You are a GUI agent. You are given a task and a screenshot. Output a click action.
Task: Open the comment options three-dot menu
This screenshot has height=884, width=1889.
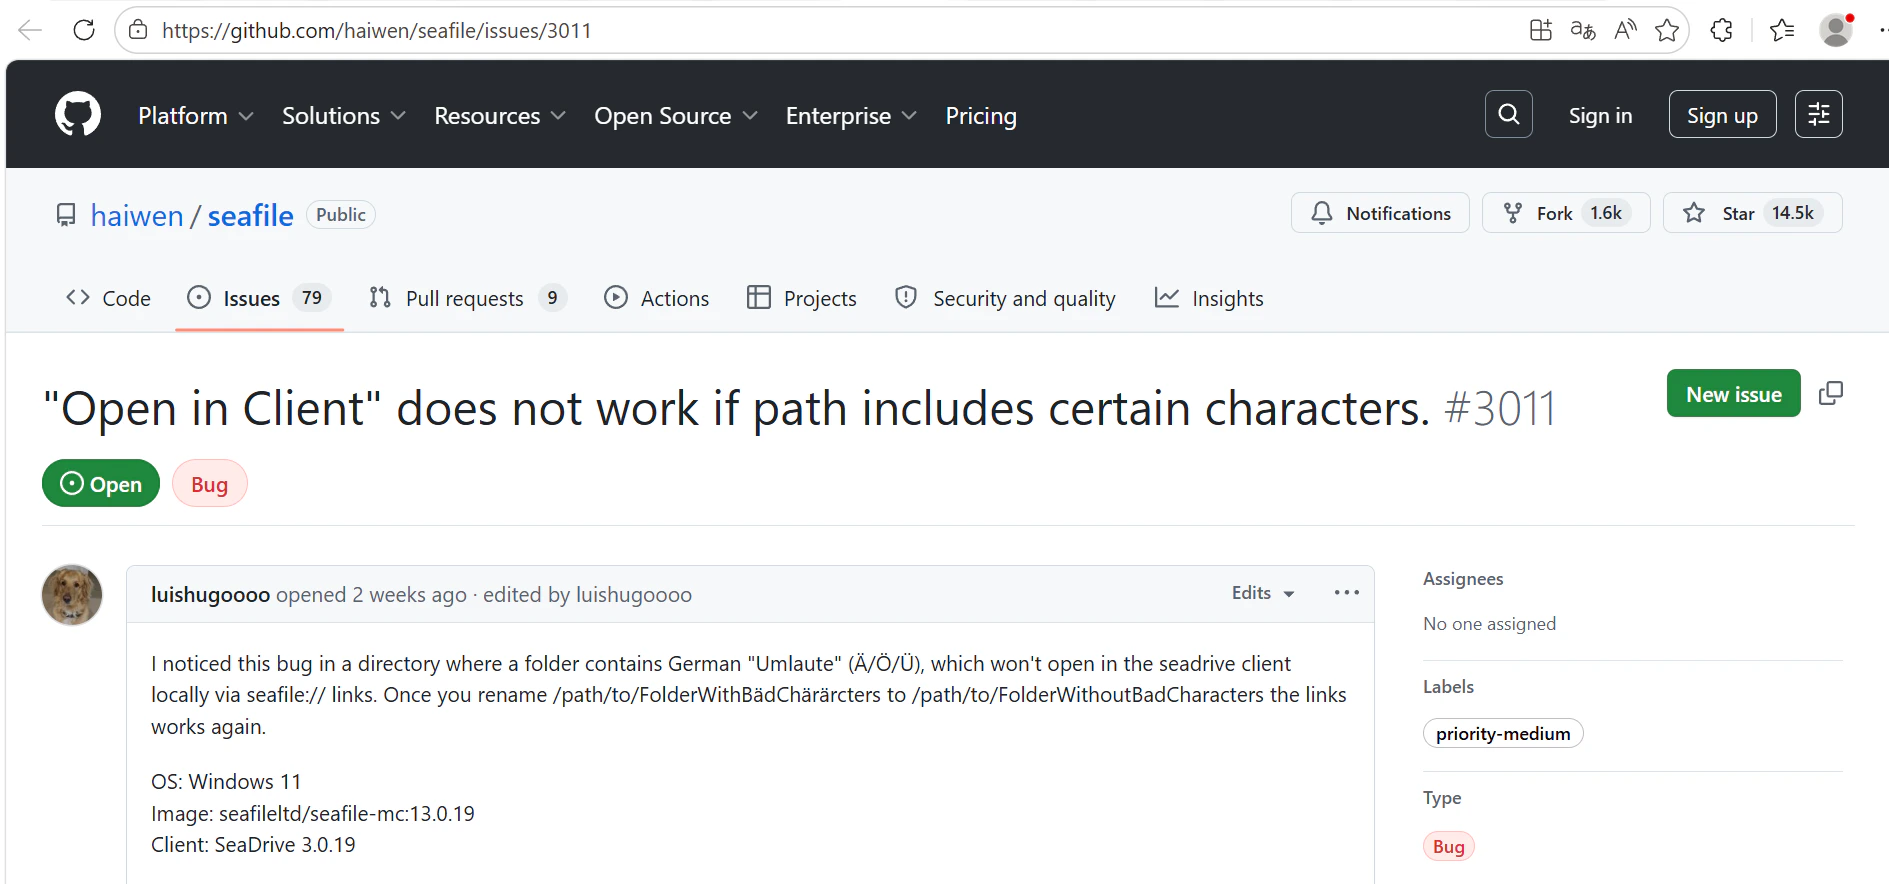[1347, 593]
